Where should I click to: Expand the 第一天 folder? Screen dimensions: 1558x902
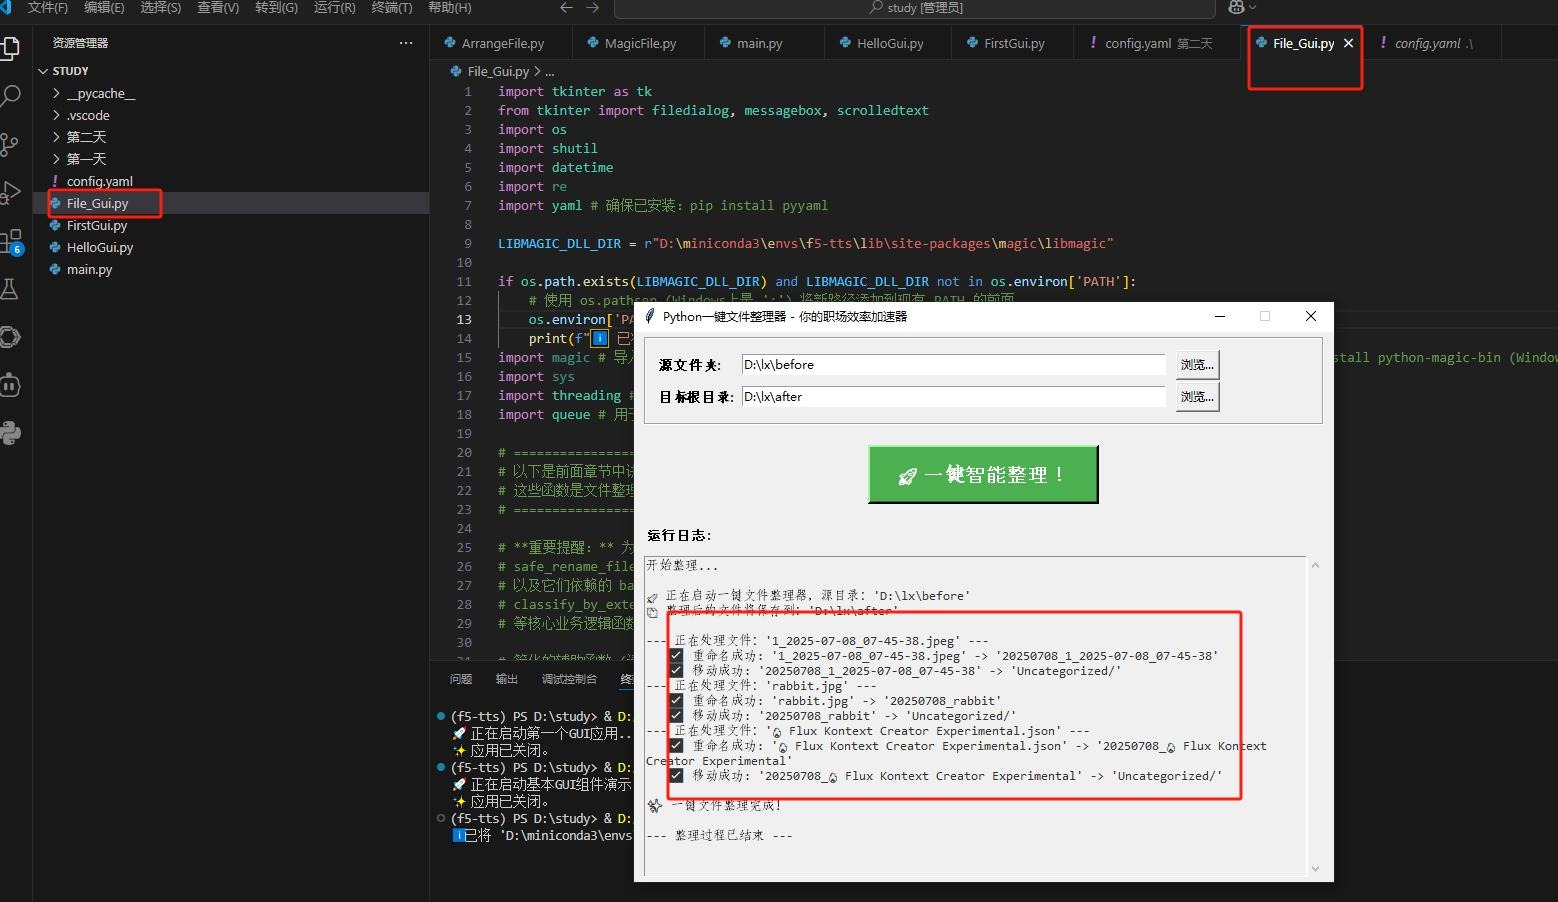(x=56, y=159)
